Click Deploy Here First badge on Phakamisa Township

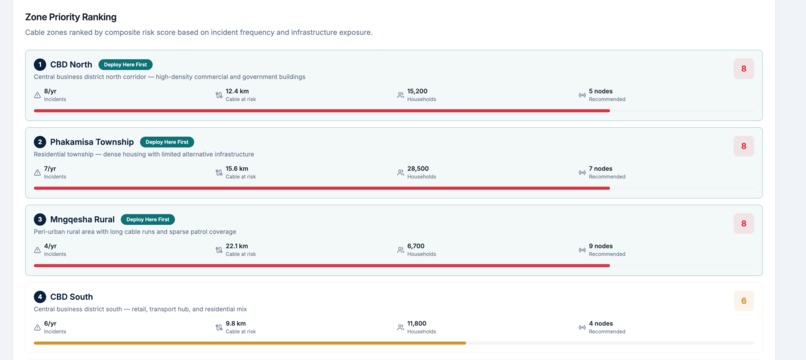click(167, 142)
